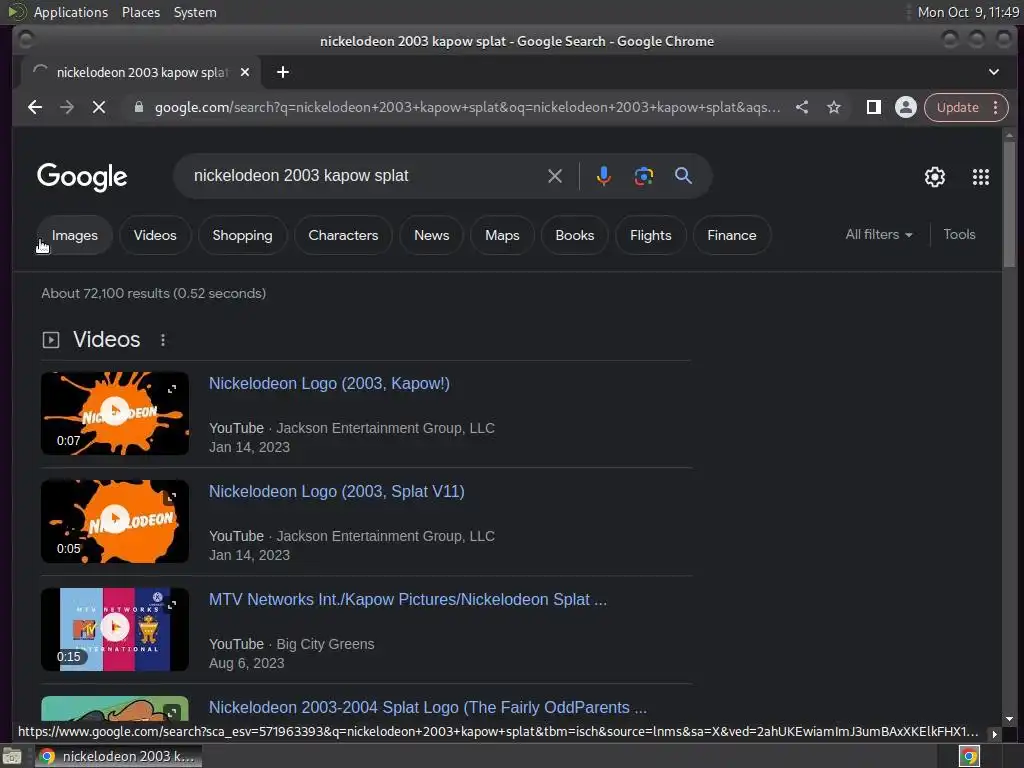1024x768 pixels.
Task: Select the Characters filter
Action: coord(343,236)
